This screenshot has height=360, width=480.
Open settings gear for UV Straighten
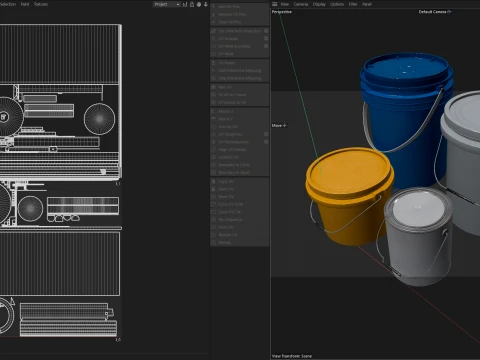coord(266,134)
